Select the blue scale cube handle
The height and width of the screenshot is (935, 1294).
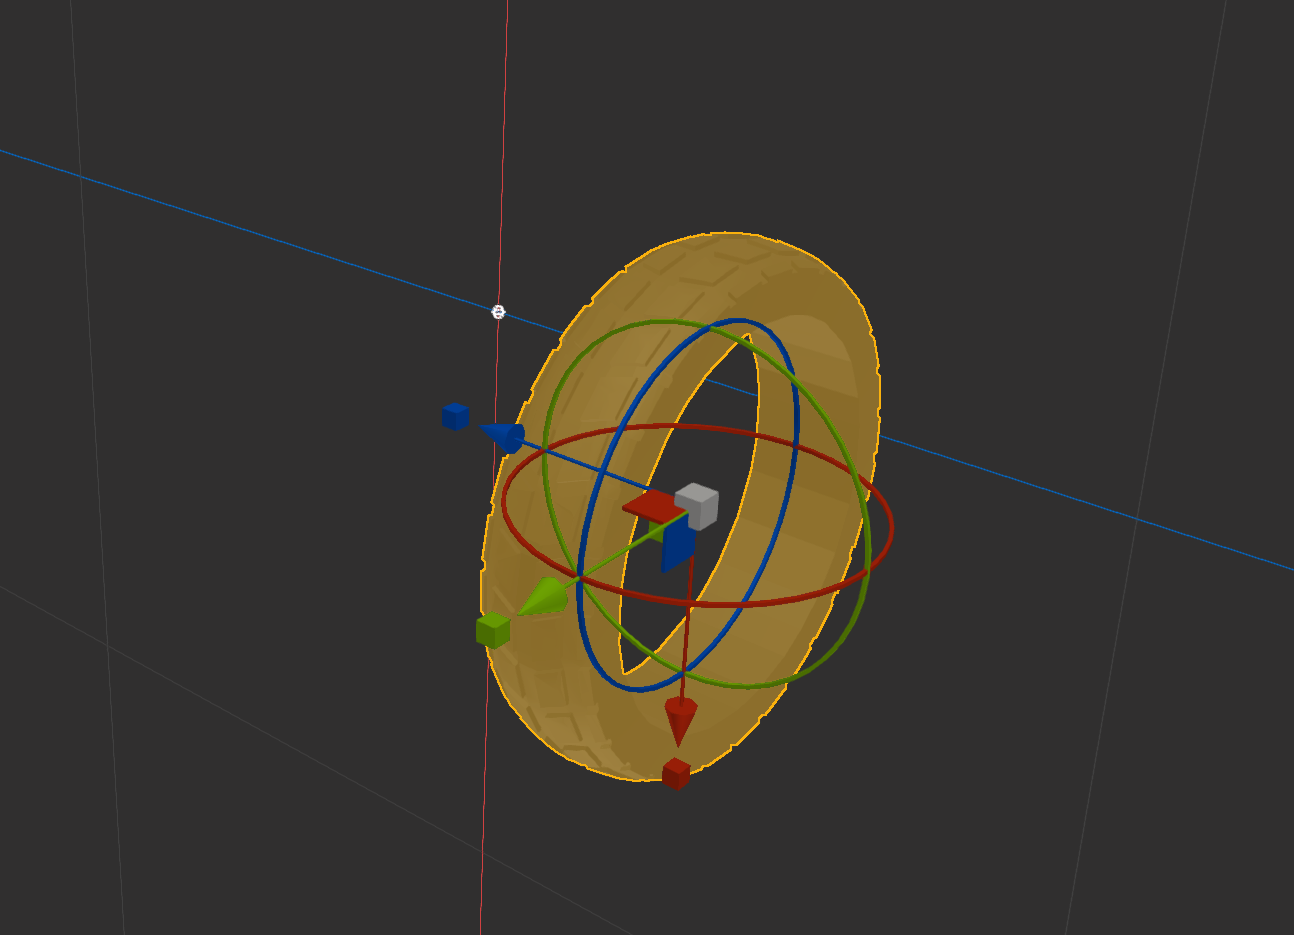456,416
